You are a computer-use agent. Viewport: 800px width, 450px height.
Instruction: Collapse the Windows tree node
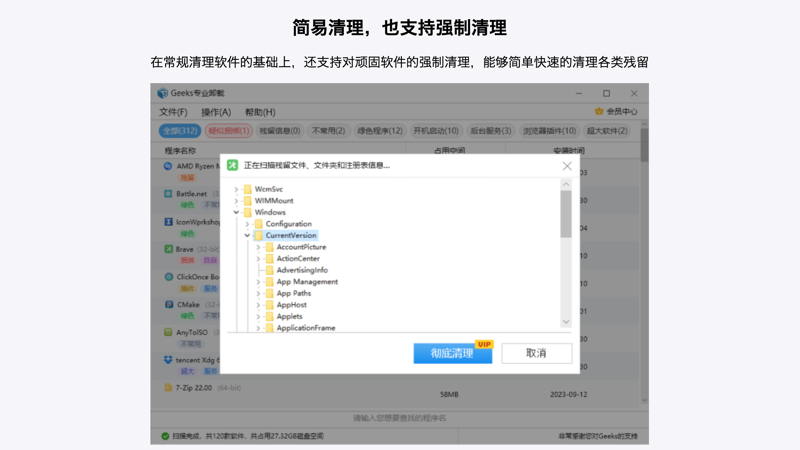[236, 212]
